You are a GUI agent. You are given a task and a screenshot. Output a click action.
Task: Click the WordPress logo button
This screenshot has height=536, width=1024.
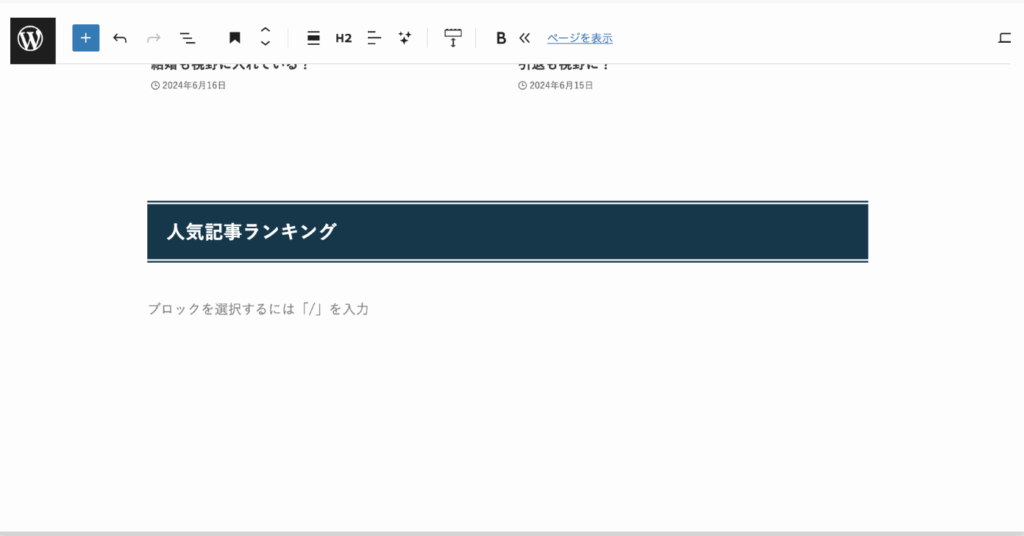coord(31,39)
